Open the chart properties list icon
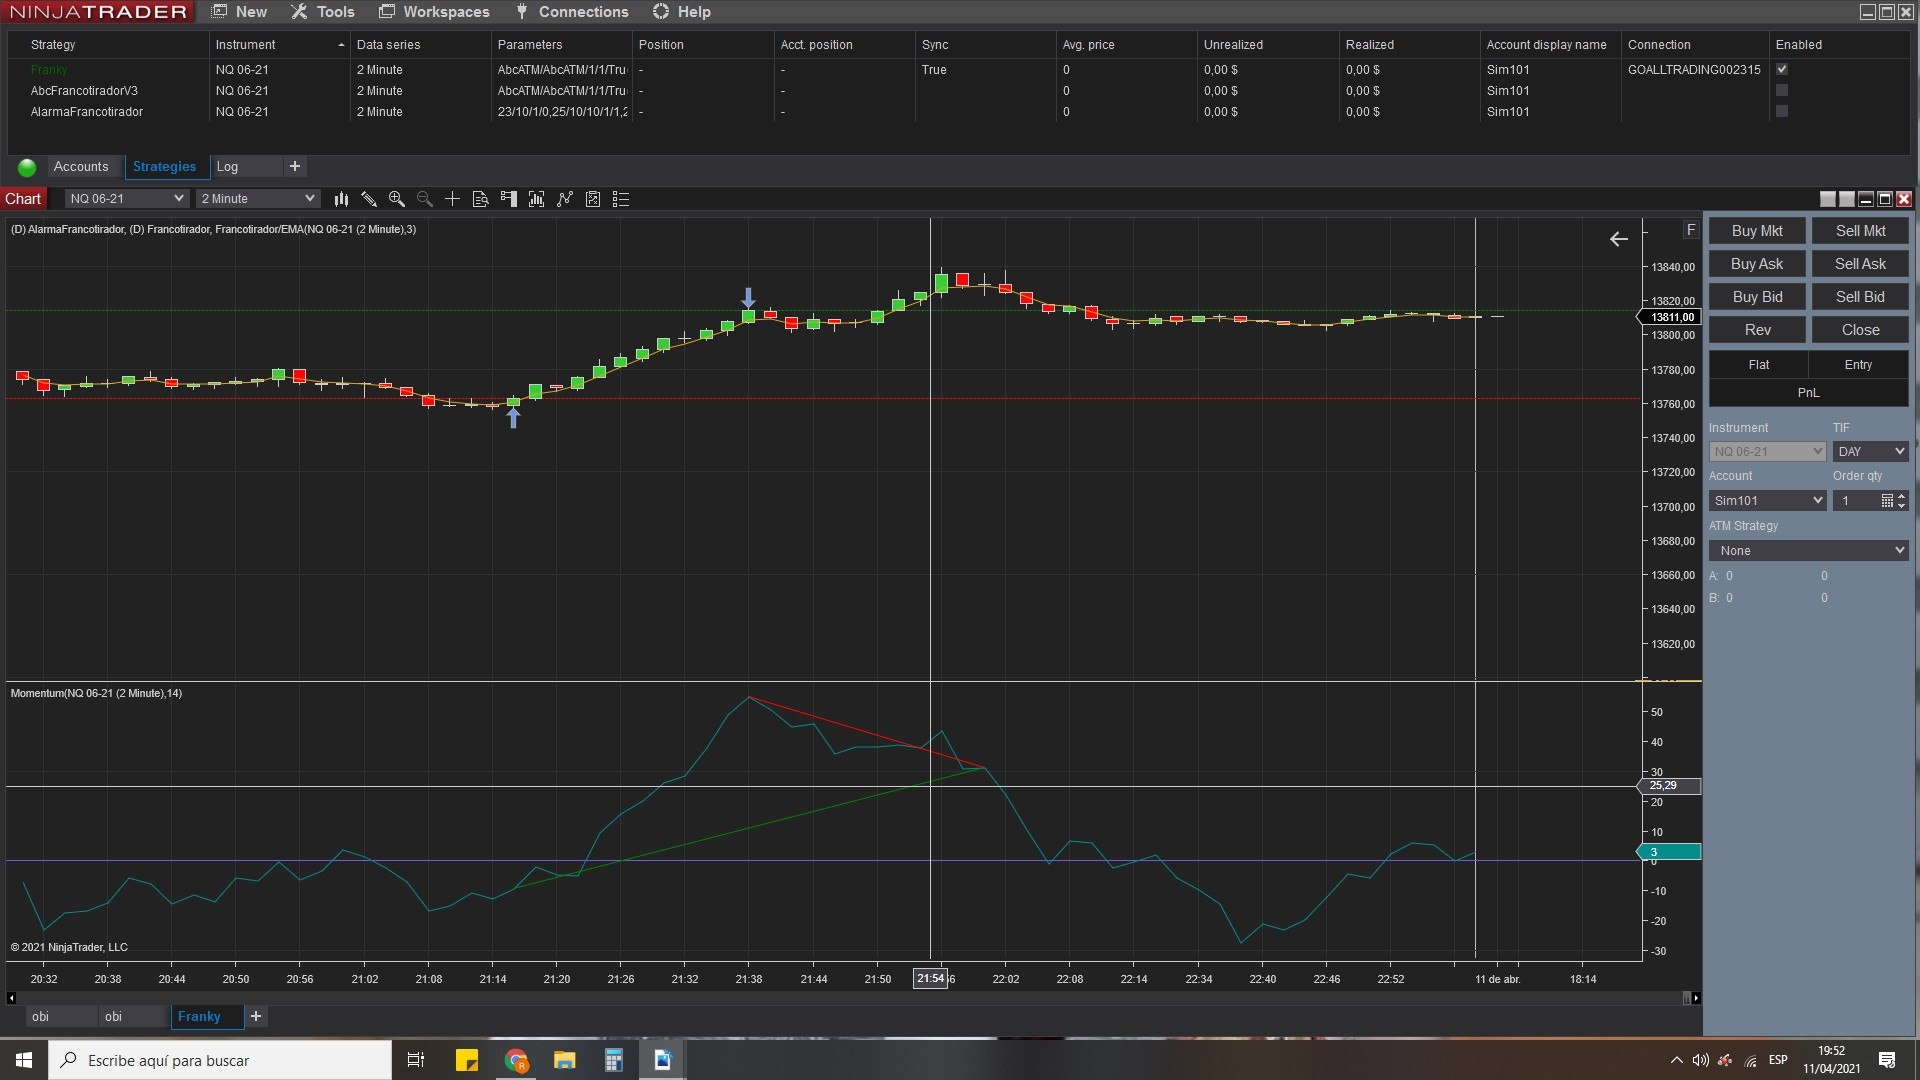The width and height of the screenshot is (1920, 1080). point(621,199)
